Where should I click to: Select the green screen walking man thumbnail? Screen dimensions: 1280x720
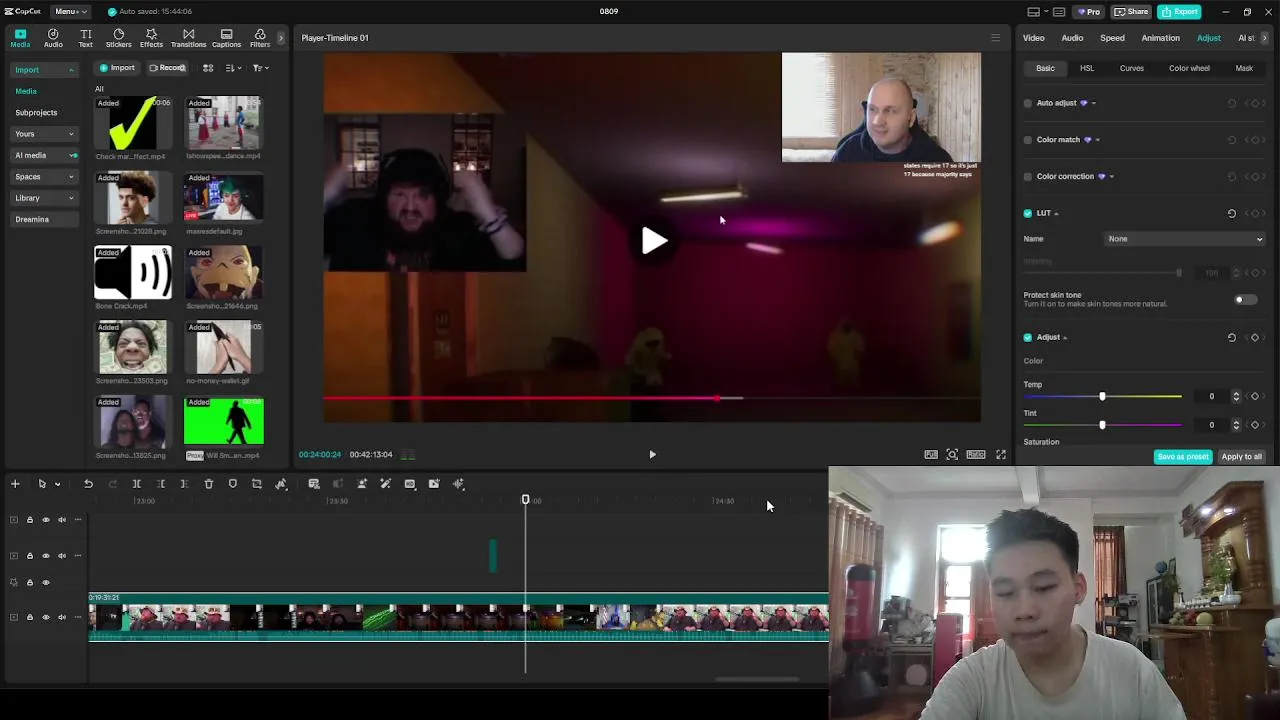pos(224,421)
